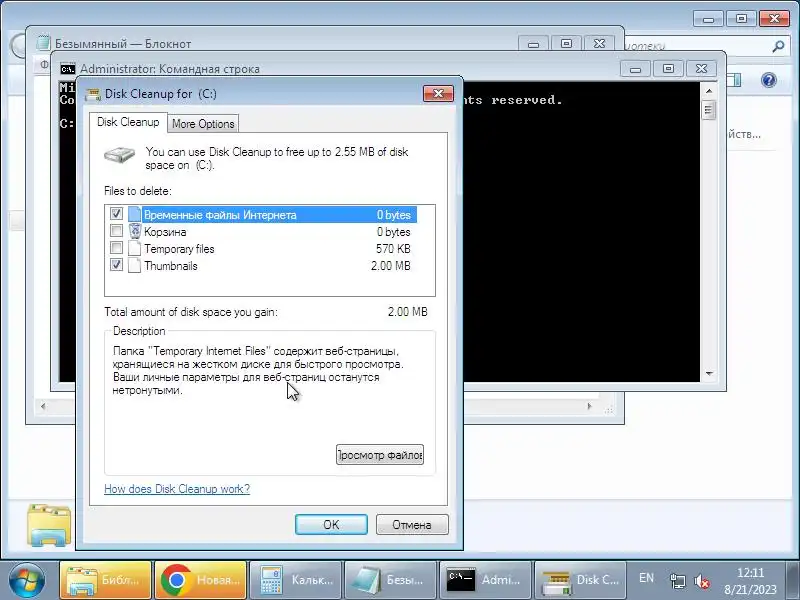Click Disk Cleanup taskbar button

tap(580, 580)
